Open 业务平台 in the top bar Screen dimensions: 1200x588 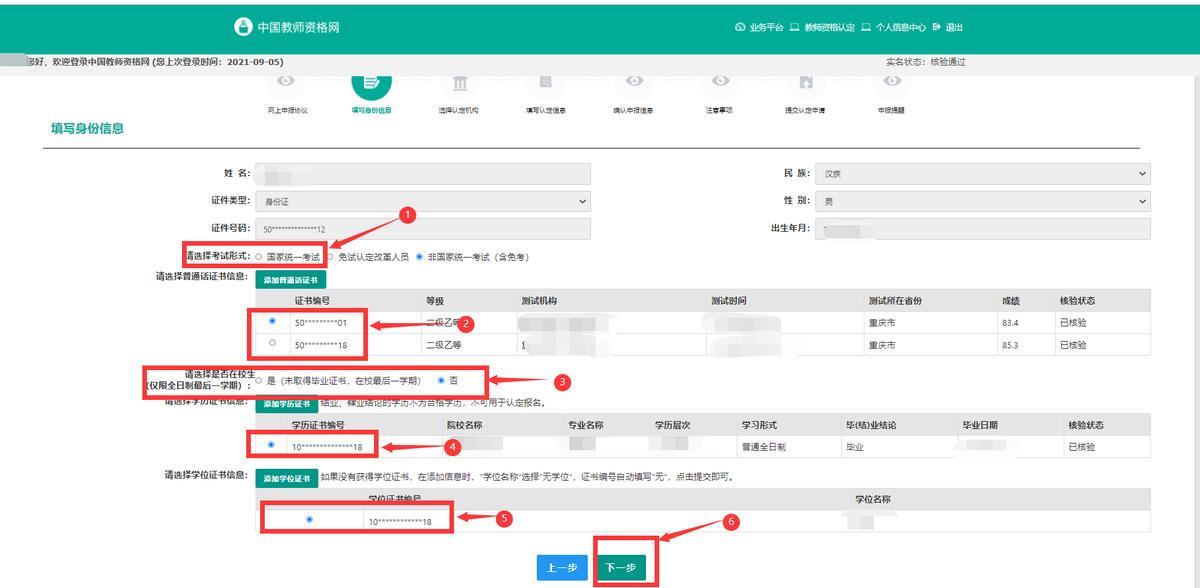pos(759,28)
